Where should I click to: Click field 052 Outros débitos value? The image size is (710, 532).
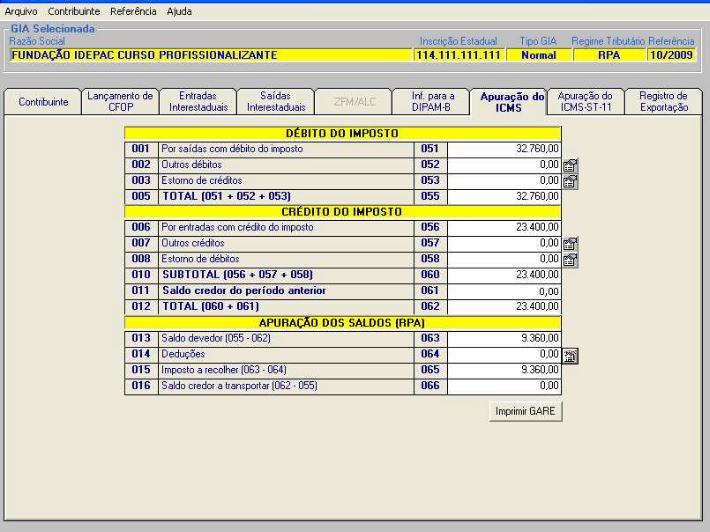[x=504, y=165]
